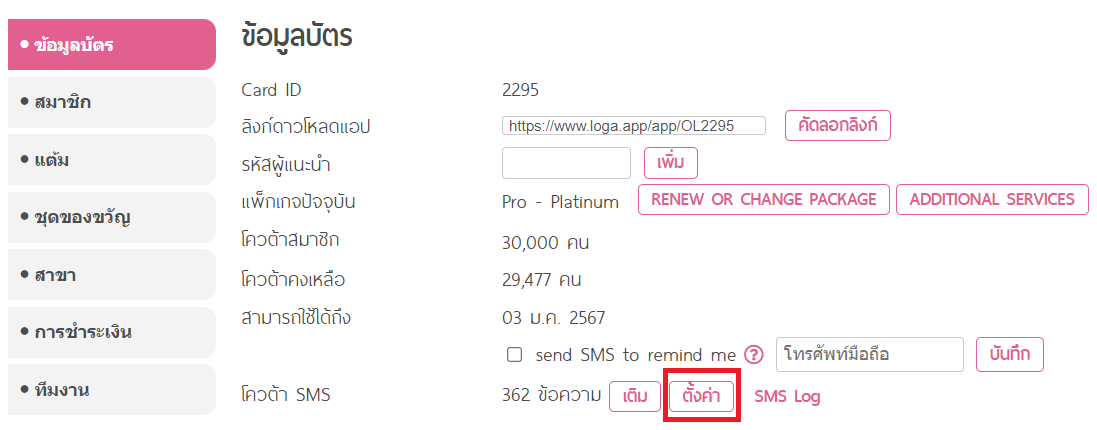Enable send SMS to remind me checkbox
Image resolution: width=1097 pixels, height=430 pixels.
click(x=514, y=355)
